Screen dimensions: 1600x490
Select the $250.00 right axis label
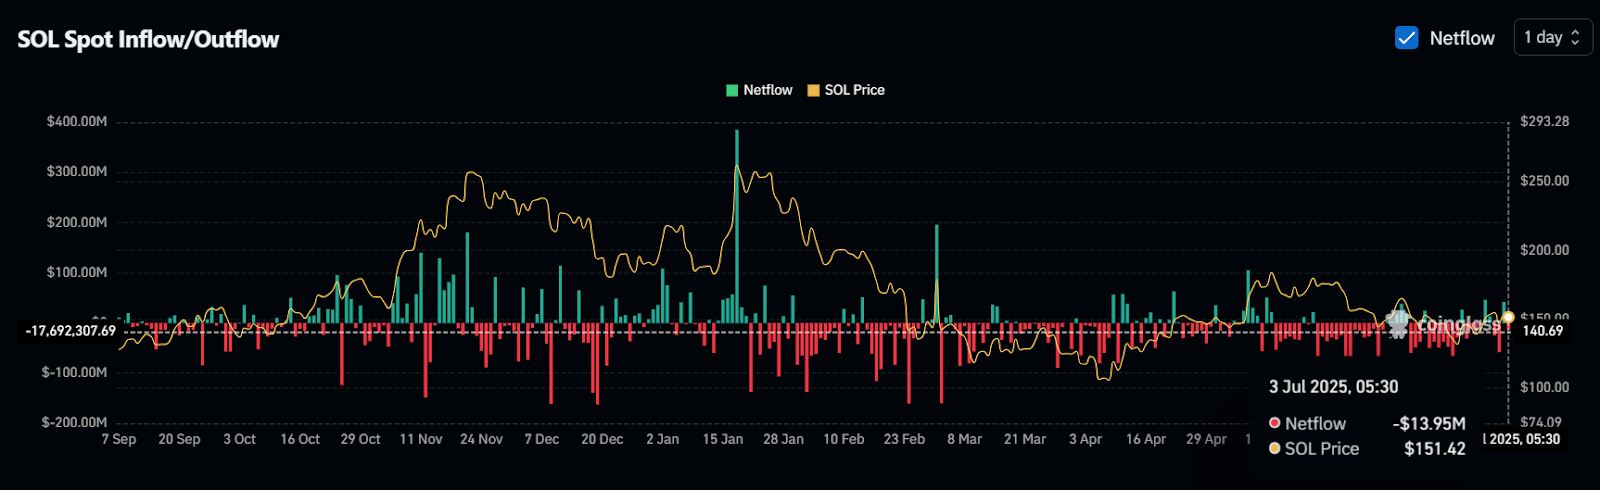point(1545,181)
